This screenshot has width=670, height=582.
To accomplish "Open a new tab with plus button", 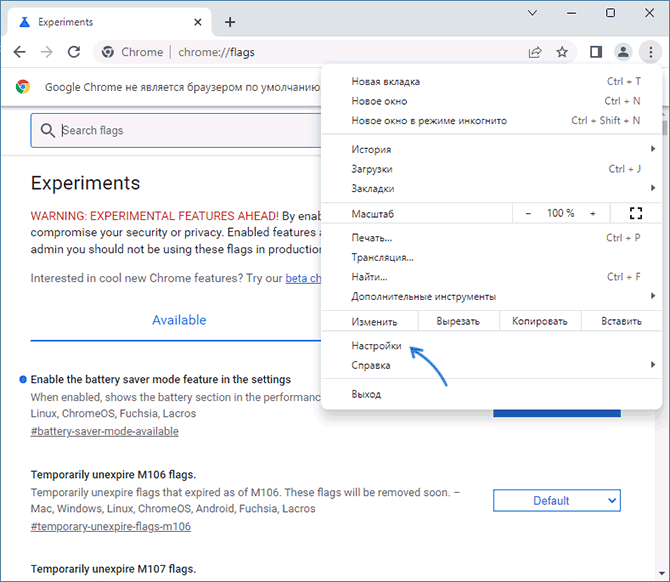I will pyautogui.click(x=230, y=22).
